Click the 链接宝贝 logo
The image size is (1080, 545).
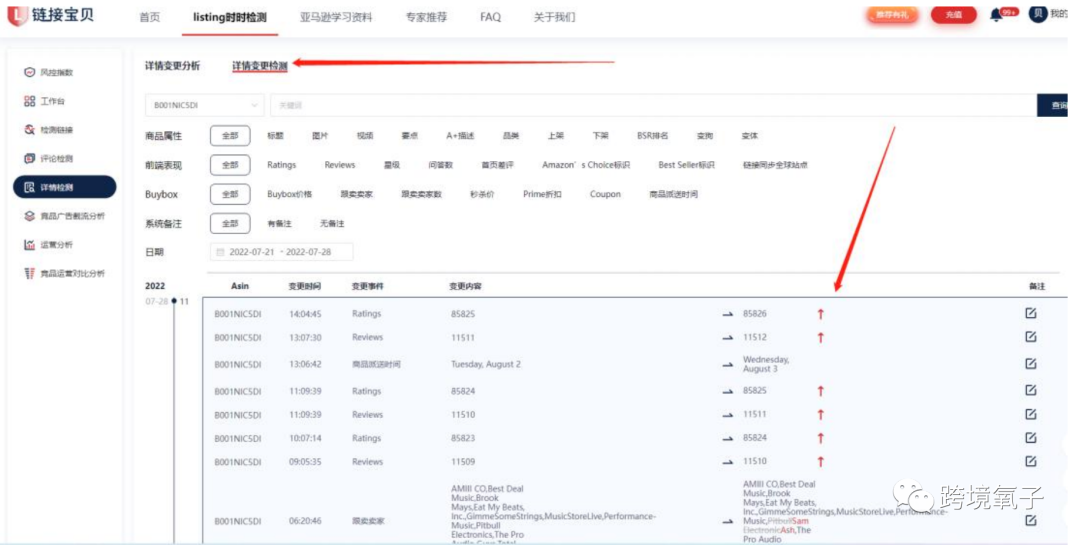click(x=50, y=15)
